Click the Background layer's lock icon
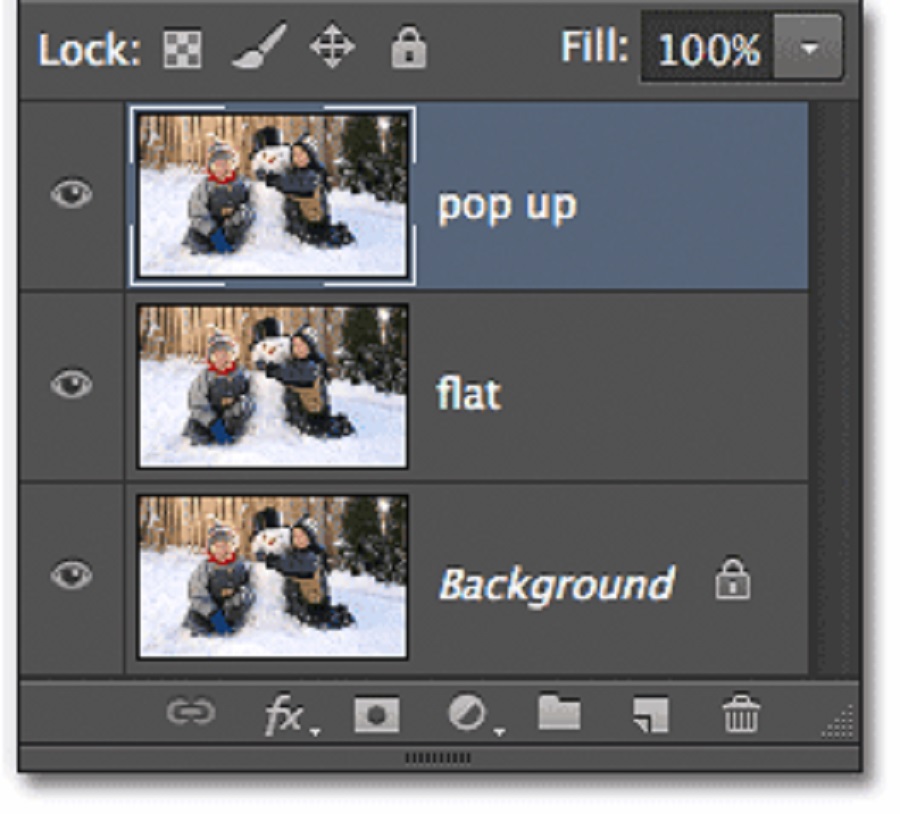Image resolution: width=900 pixels, height=814 pixels. coord(732,581)
